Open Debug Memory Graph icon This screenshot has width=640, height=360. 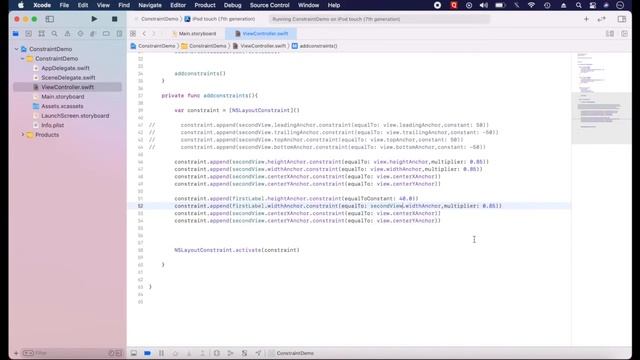230,353
